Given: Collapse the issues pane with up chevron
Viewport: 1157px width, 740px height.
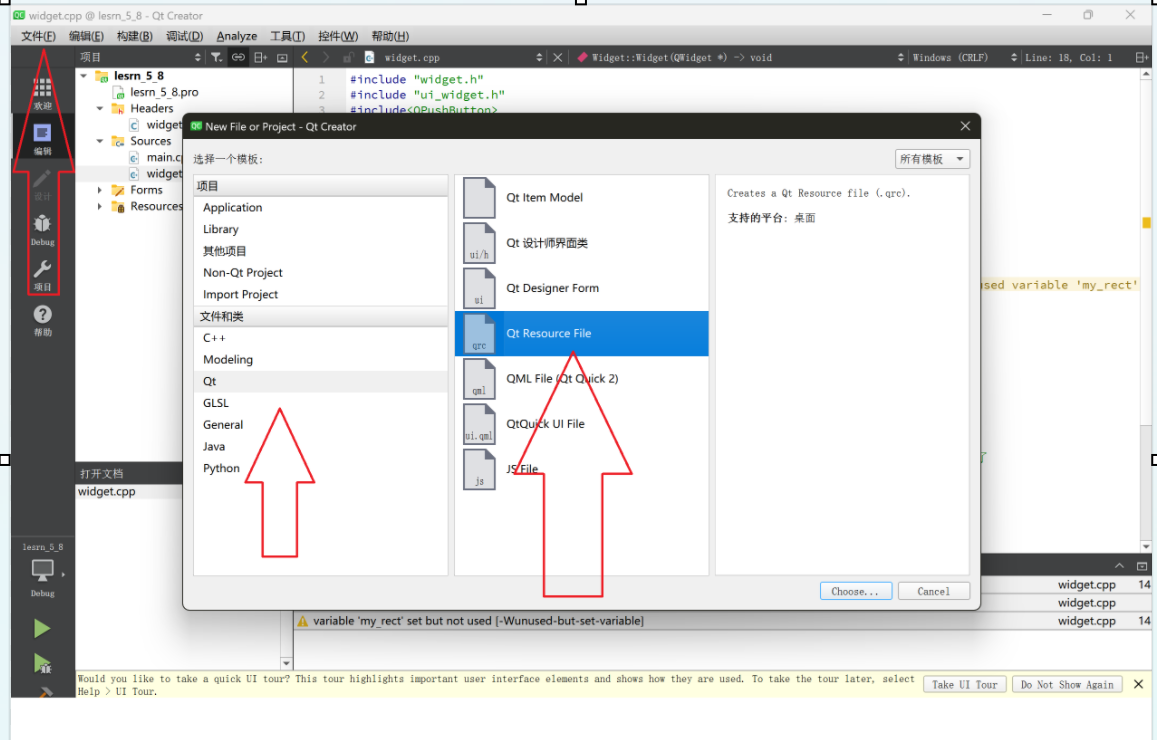Looking at the screenshot, I should pyautogui.click(x=1119, y=566).
